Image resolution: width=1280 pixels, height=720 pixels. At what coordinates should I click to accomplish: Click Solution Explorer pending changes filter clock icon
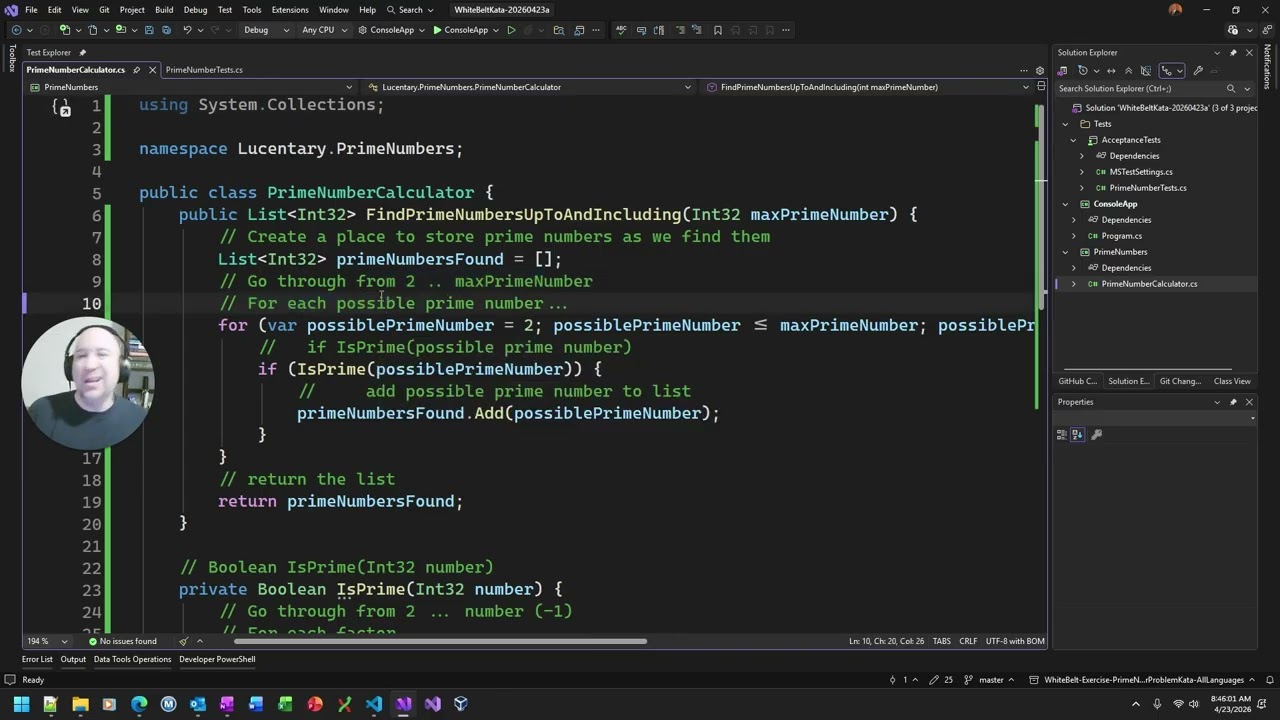click(1083, 70)
